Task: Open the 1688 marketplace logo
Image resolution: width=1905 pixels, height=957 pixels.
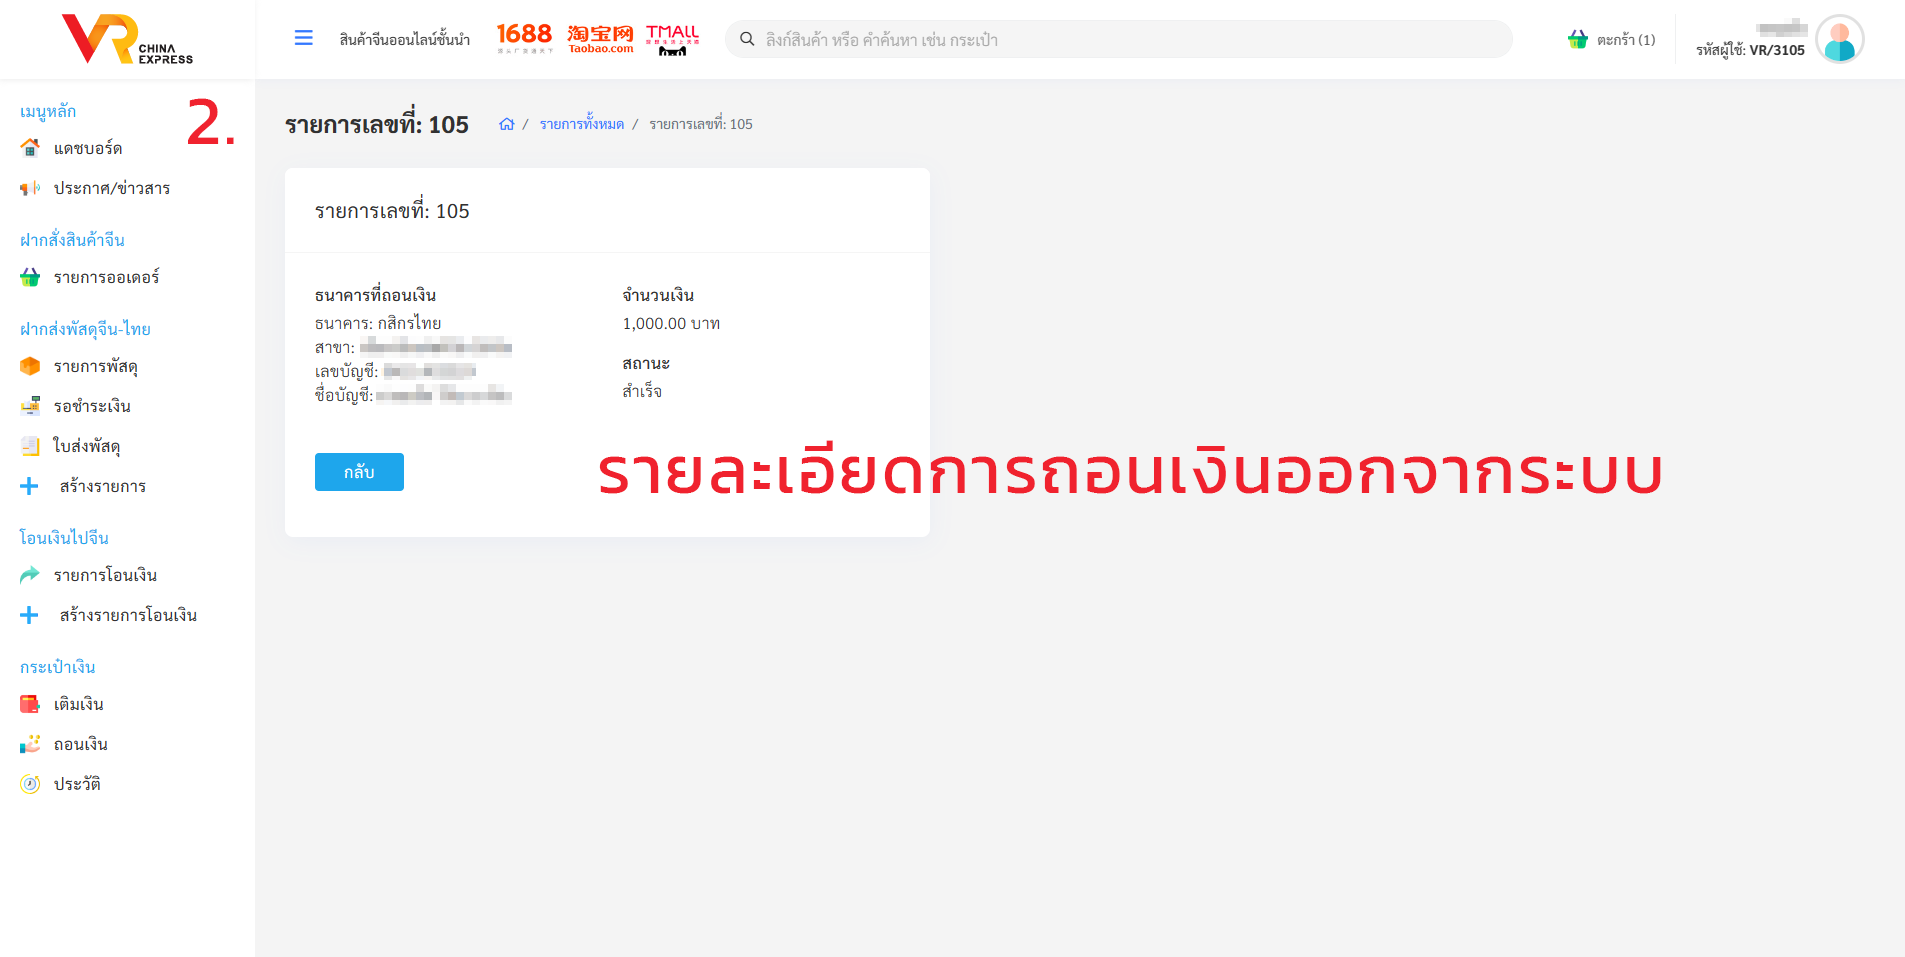Action: 524,38
